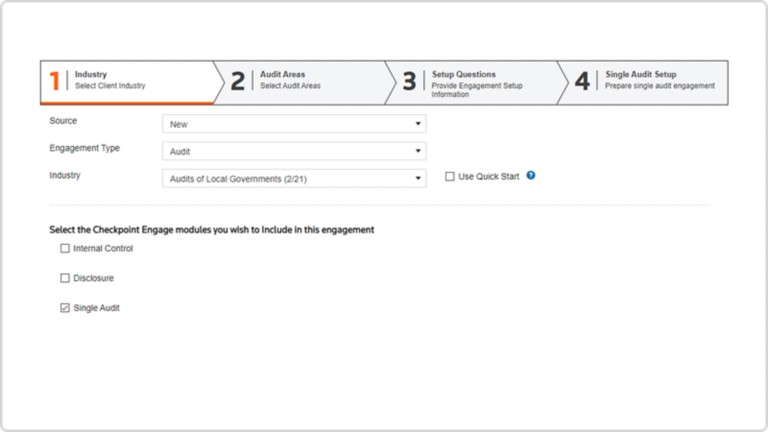Uncheck the Single Audit module checkbox
The image size is (768, 432).
[65, 308]
